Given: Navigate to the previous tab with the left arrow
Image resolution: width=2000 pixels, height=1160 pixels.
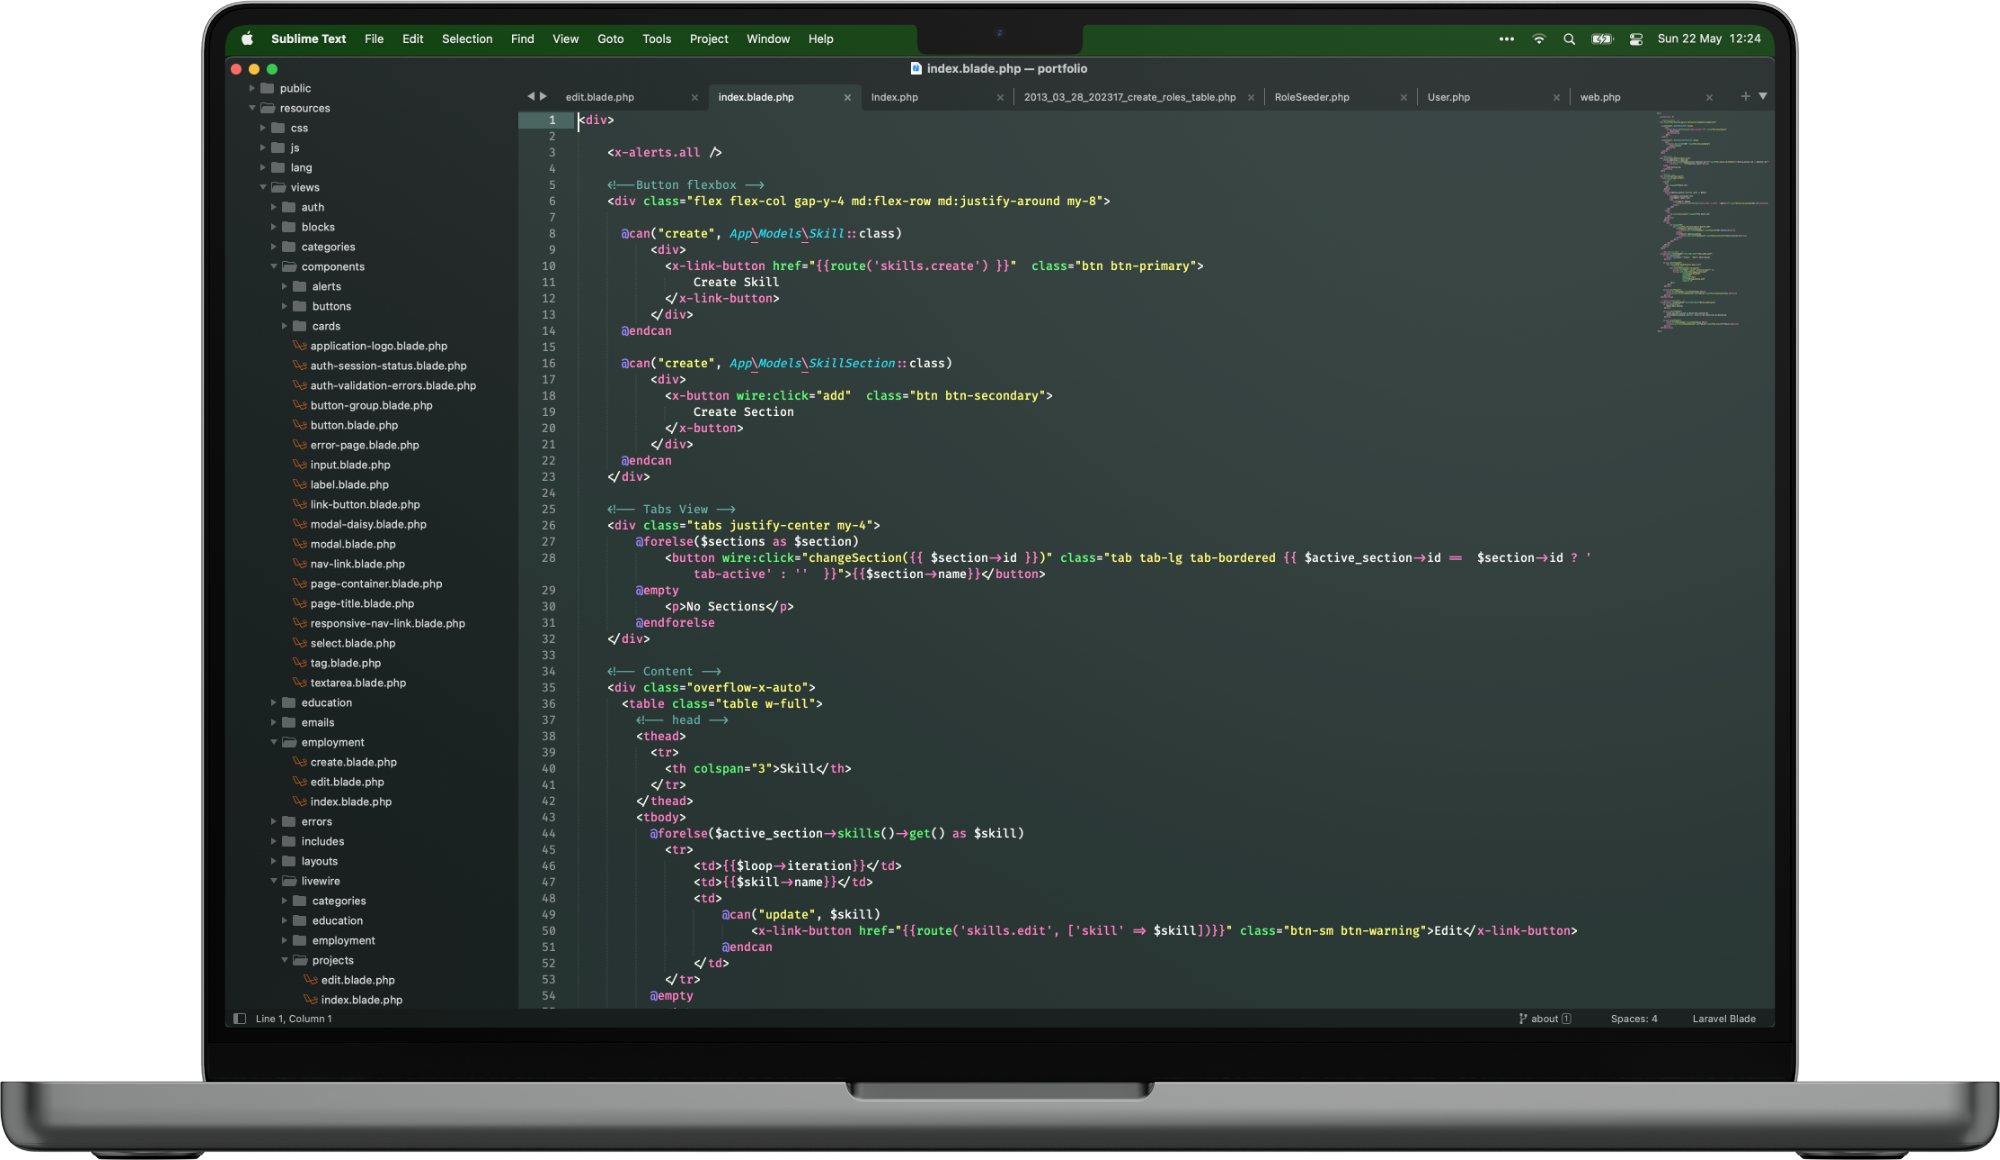Looking at the screenshot, I should click(531, 96).
